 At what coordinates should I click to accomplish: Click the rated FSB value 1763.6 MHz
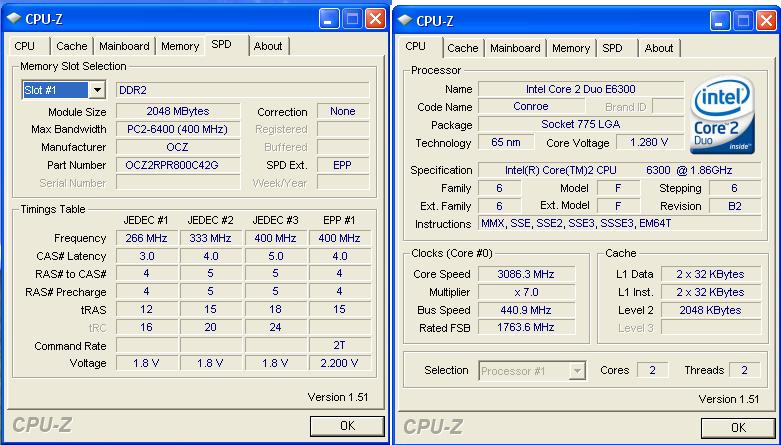click(526, 328)
